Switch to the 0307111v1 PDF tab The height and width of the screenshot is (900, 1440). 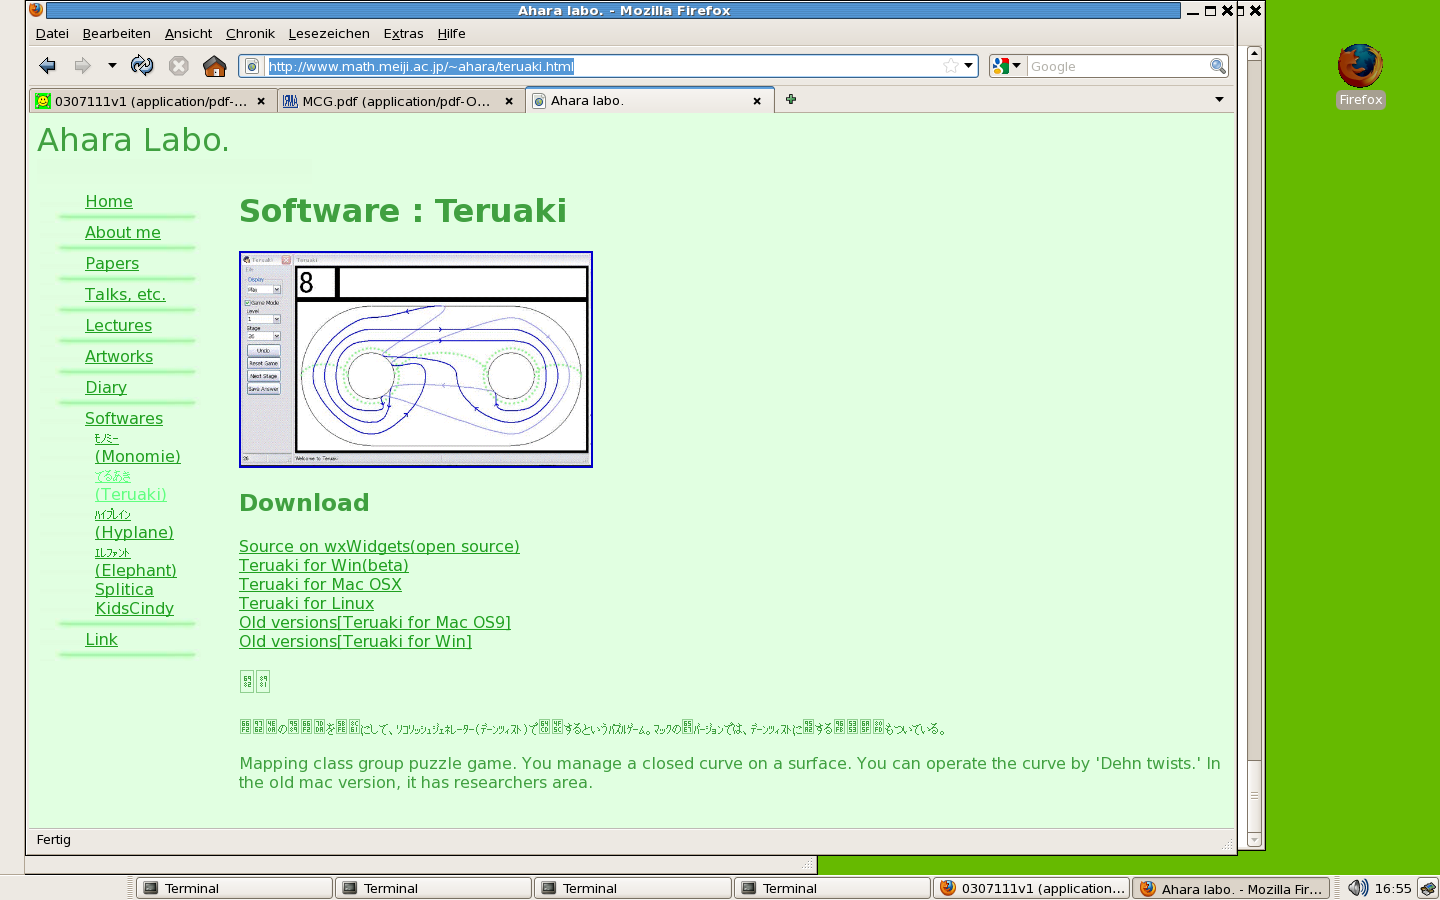tap(150, 101)
